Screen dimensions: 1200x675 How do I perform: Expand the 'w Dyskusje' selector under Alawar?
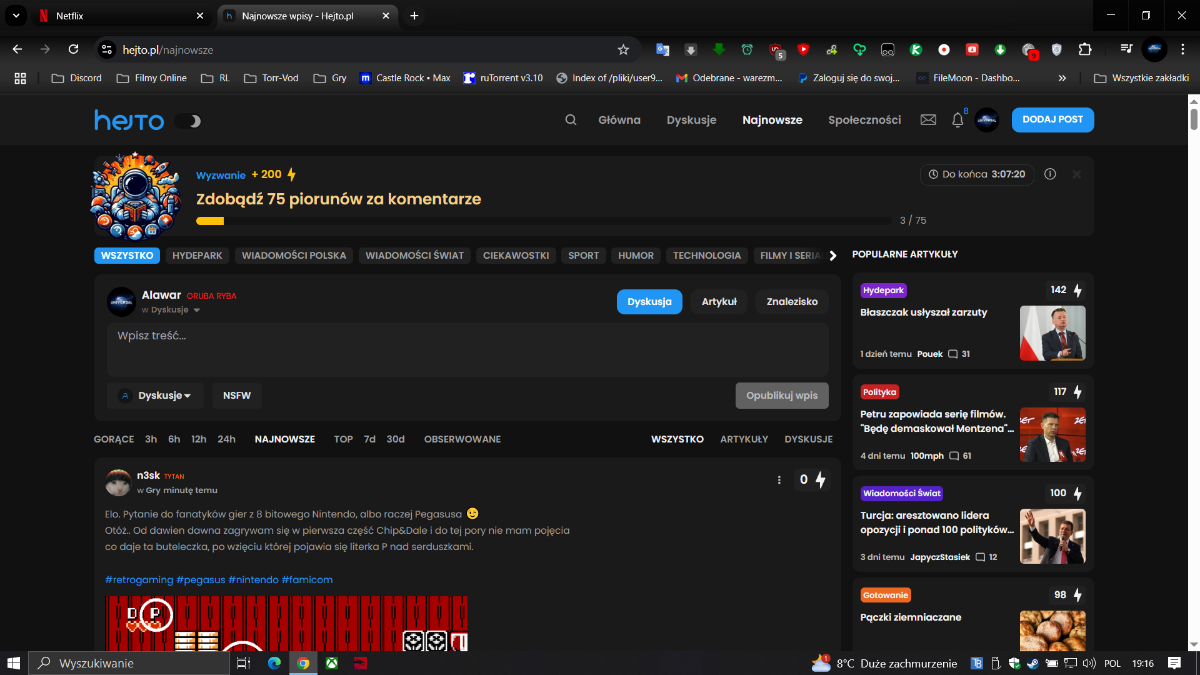point(170,310)
